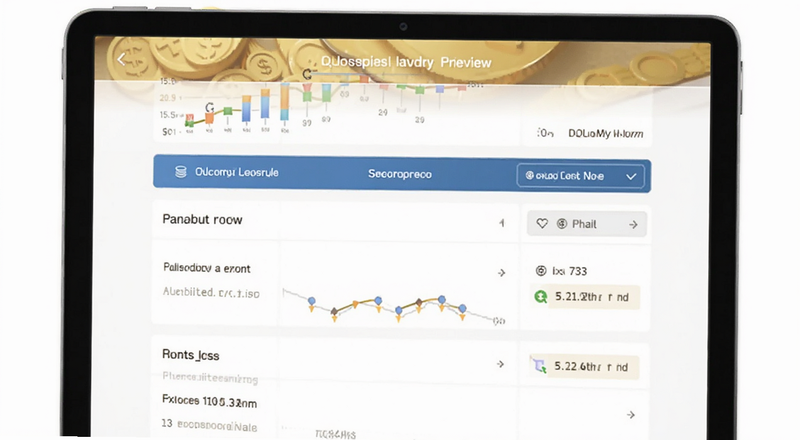Viewport: 800px width, 440px height.
Task: Open the 'Fxloces 1105.32nm' row arrow
Action: (631, 415)
